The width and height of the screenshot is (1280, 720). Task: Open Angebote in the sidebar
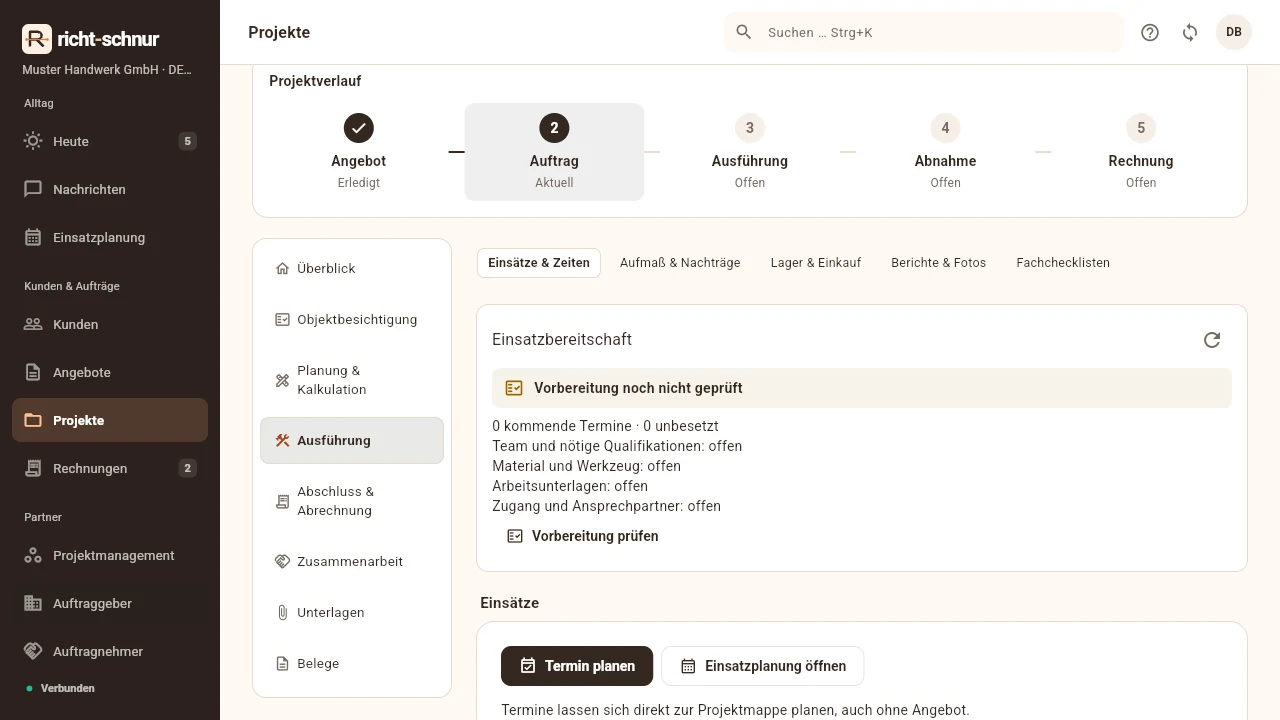(x=110, y=372)
